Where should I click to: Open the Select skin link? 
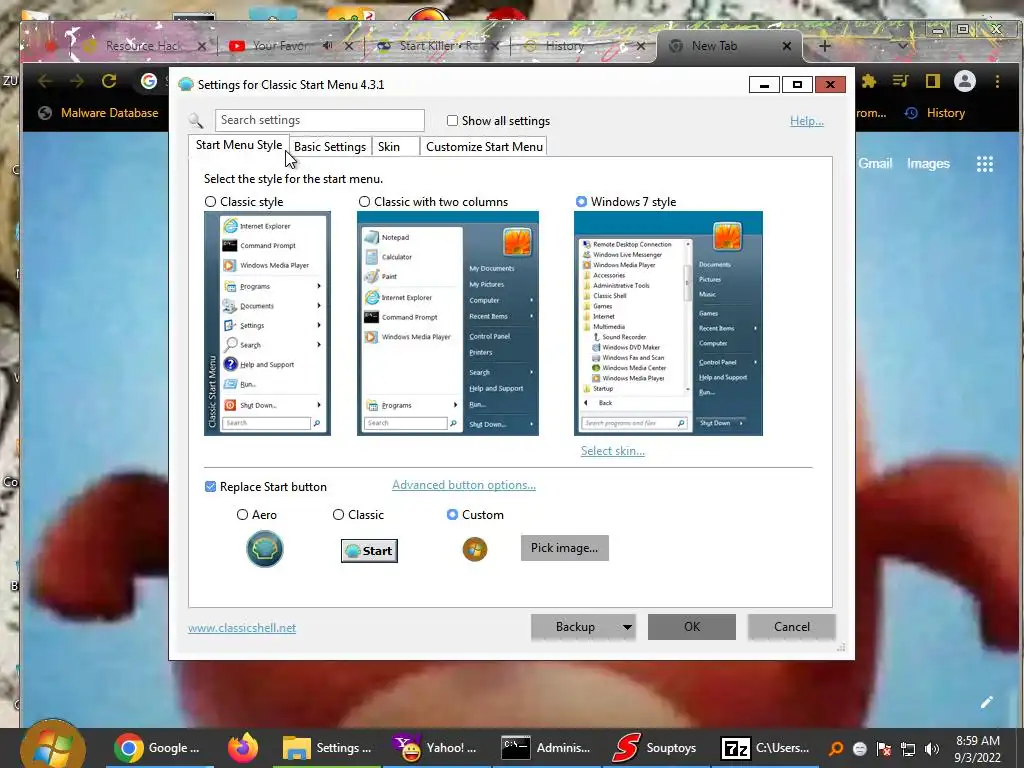(x=613, y=451)
